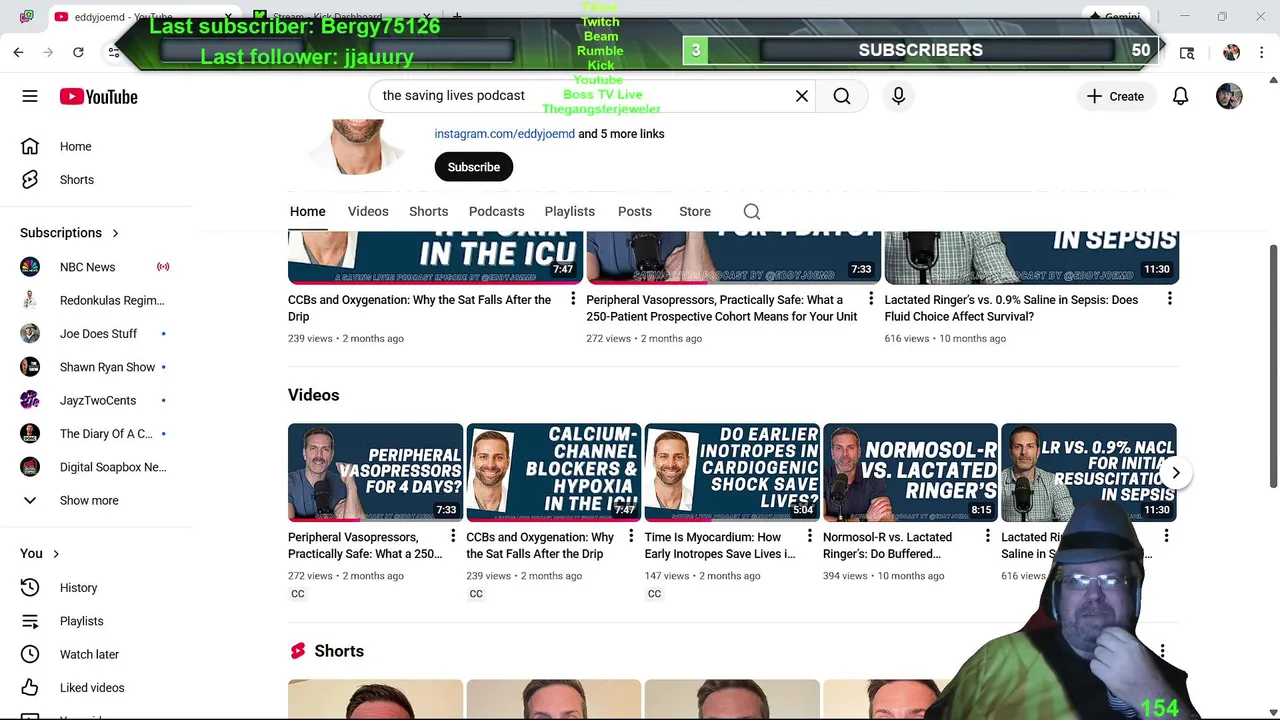1280x720 pixels.
Task: Advance Videos carousel with the right arrow
Action: click(x=1176, y=473)
